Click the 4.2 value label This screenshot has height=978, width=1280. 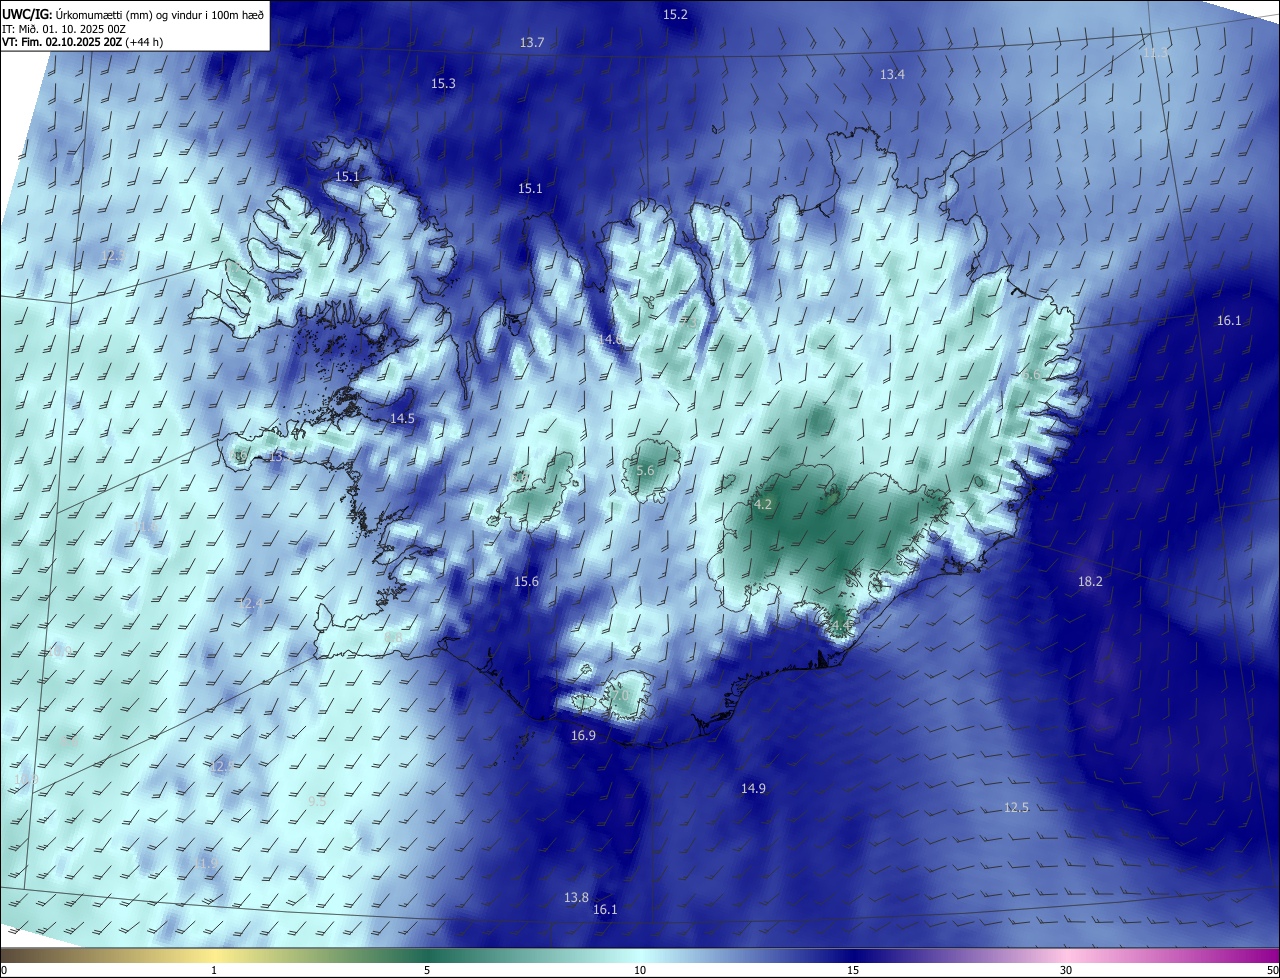click(x=763, y=504)
